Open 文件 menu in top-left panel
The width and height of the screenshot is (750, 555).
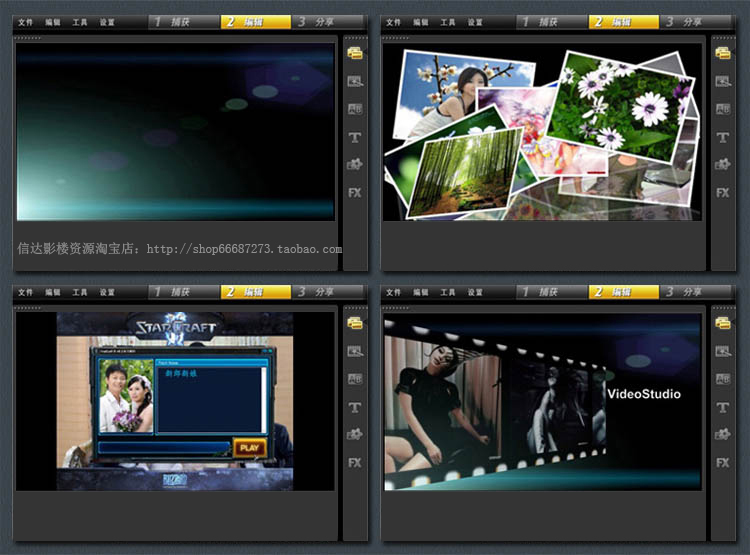(x=25, y=22)
